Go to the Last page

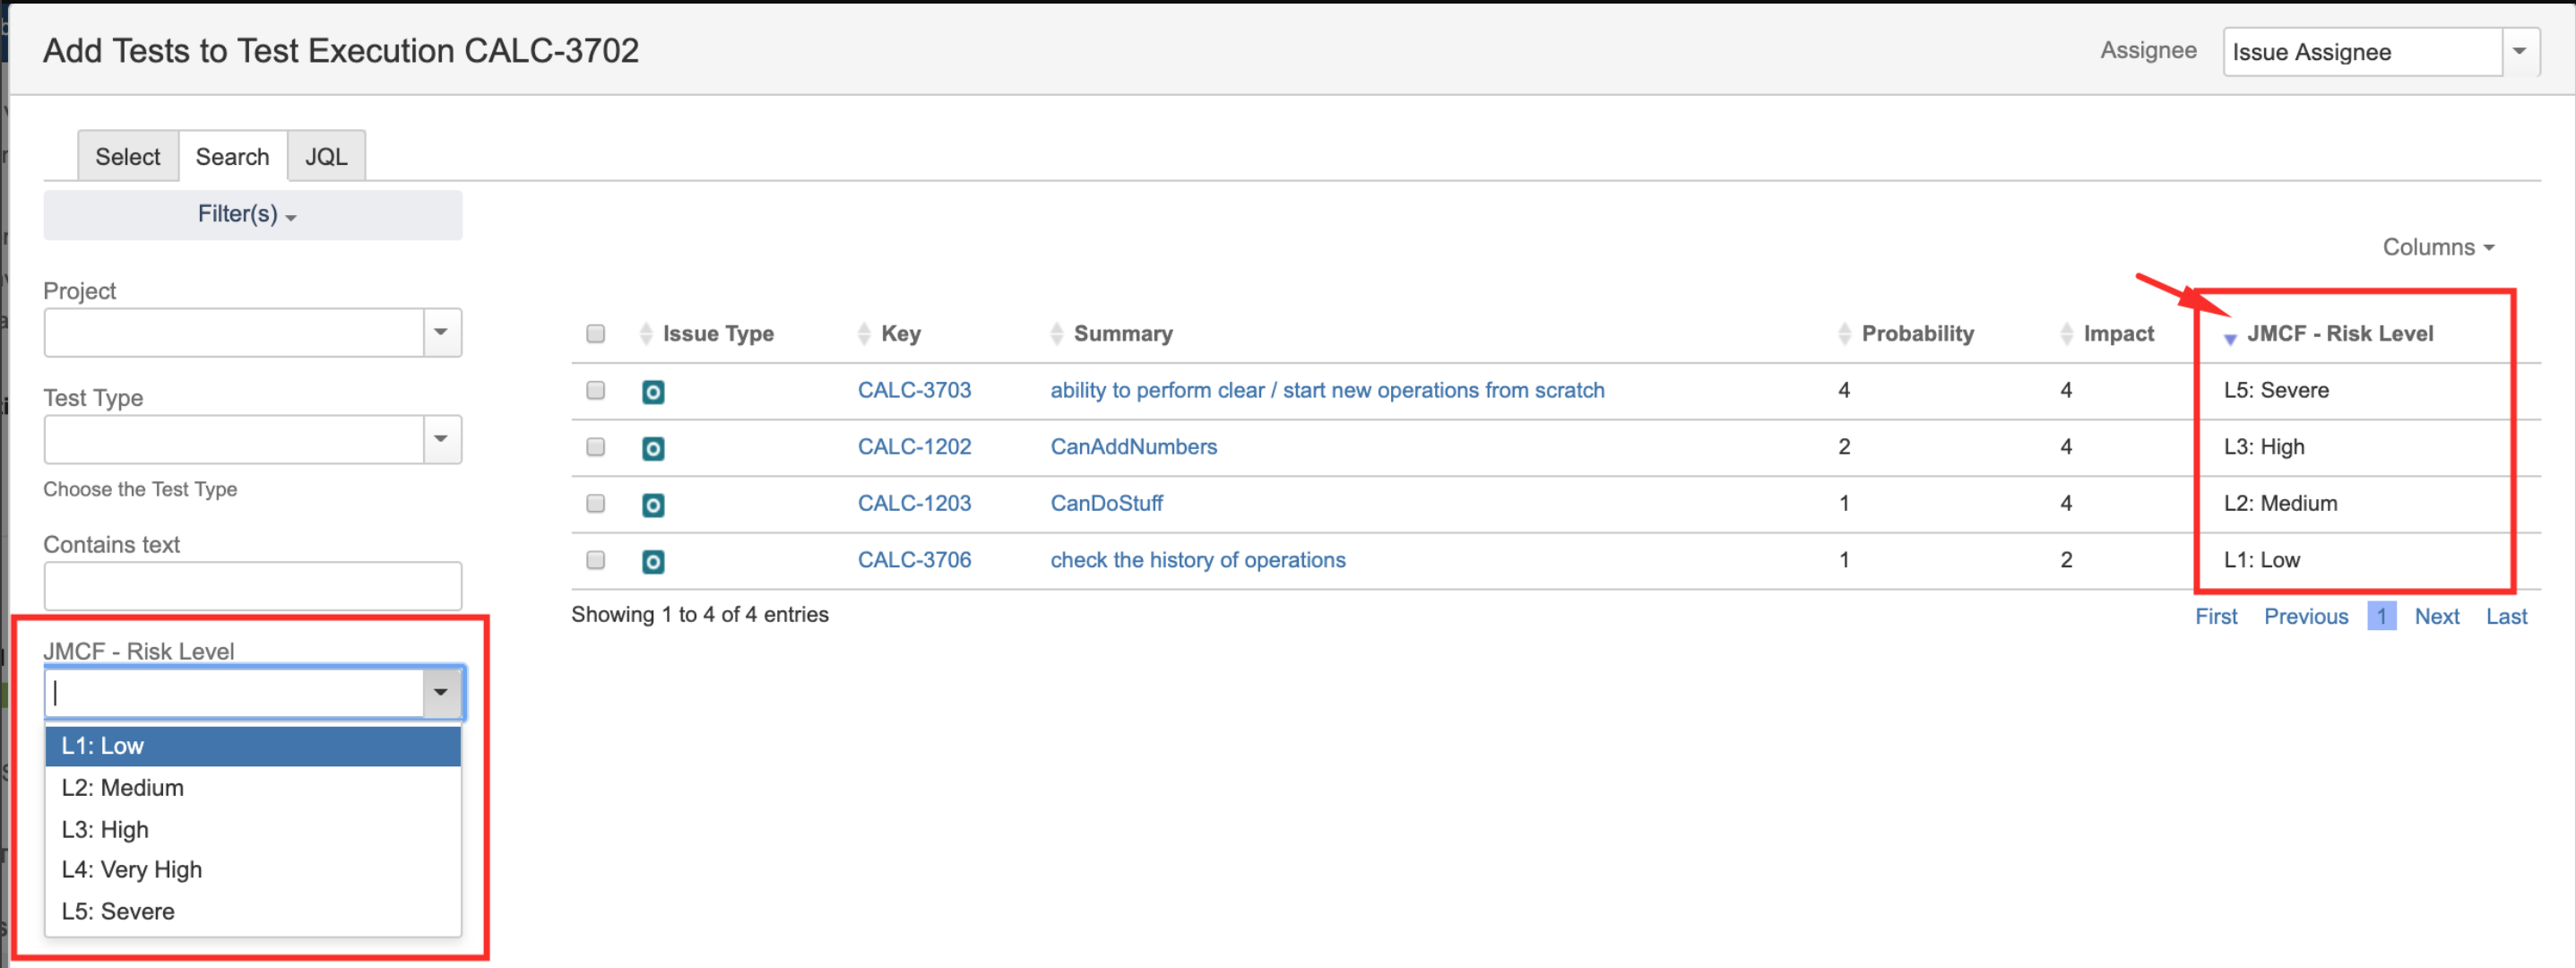click(x=2507, y=617)
